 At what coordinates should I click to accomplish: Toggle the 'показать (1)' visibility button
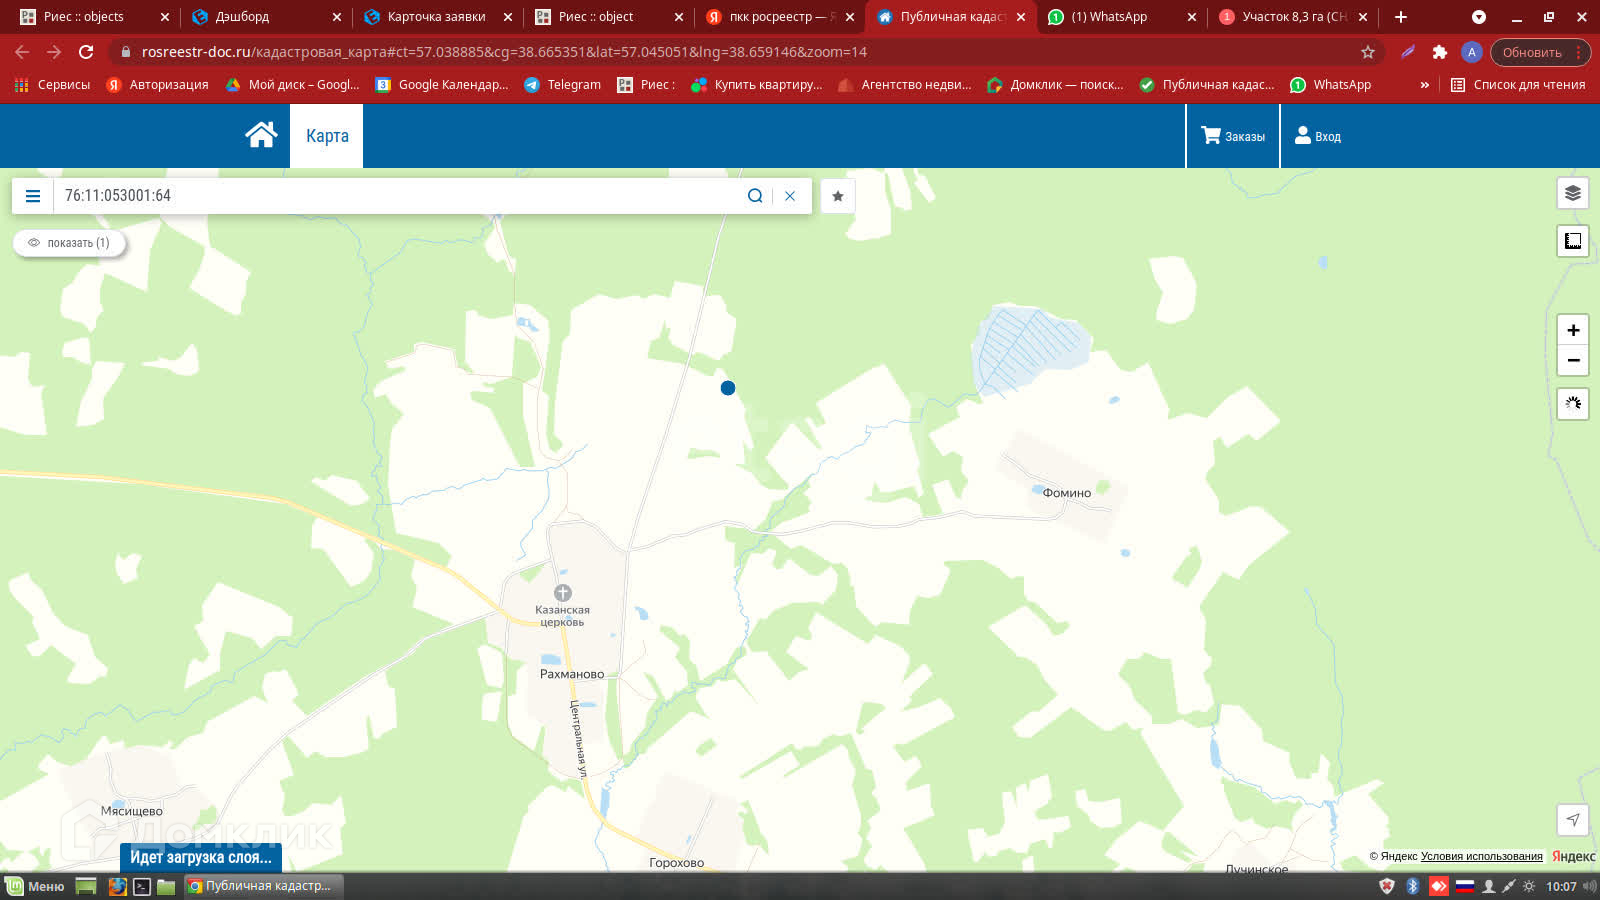coord(69,243)
